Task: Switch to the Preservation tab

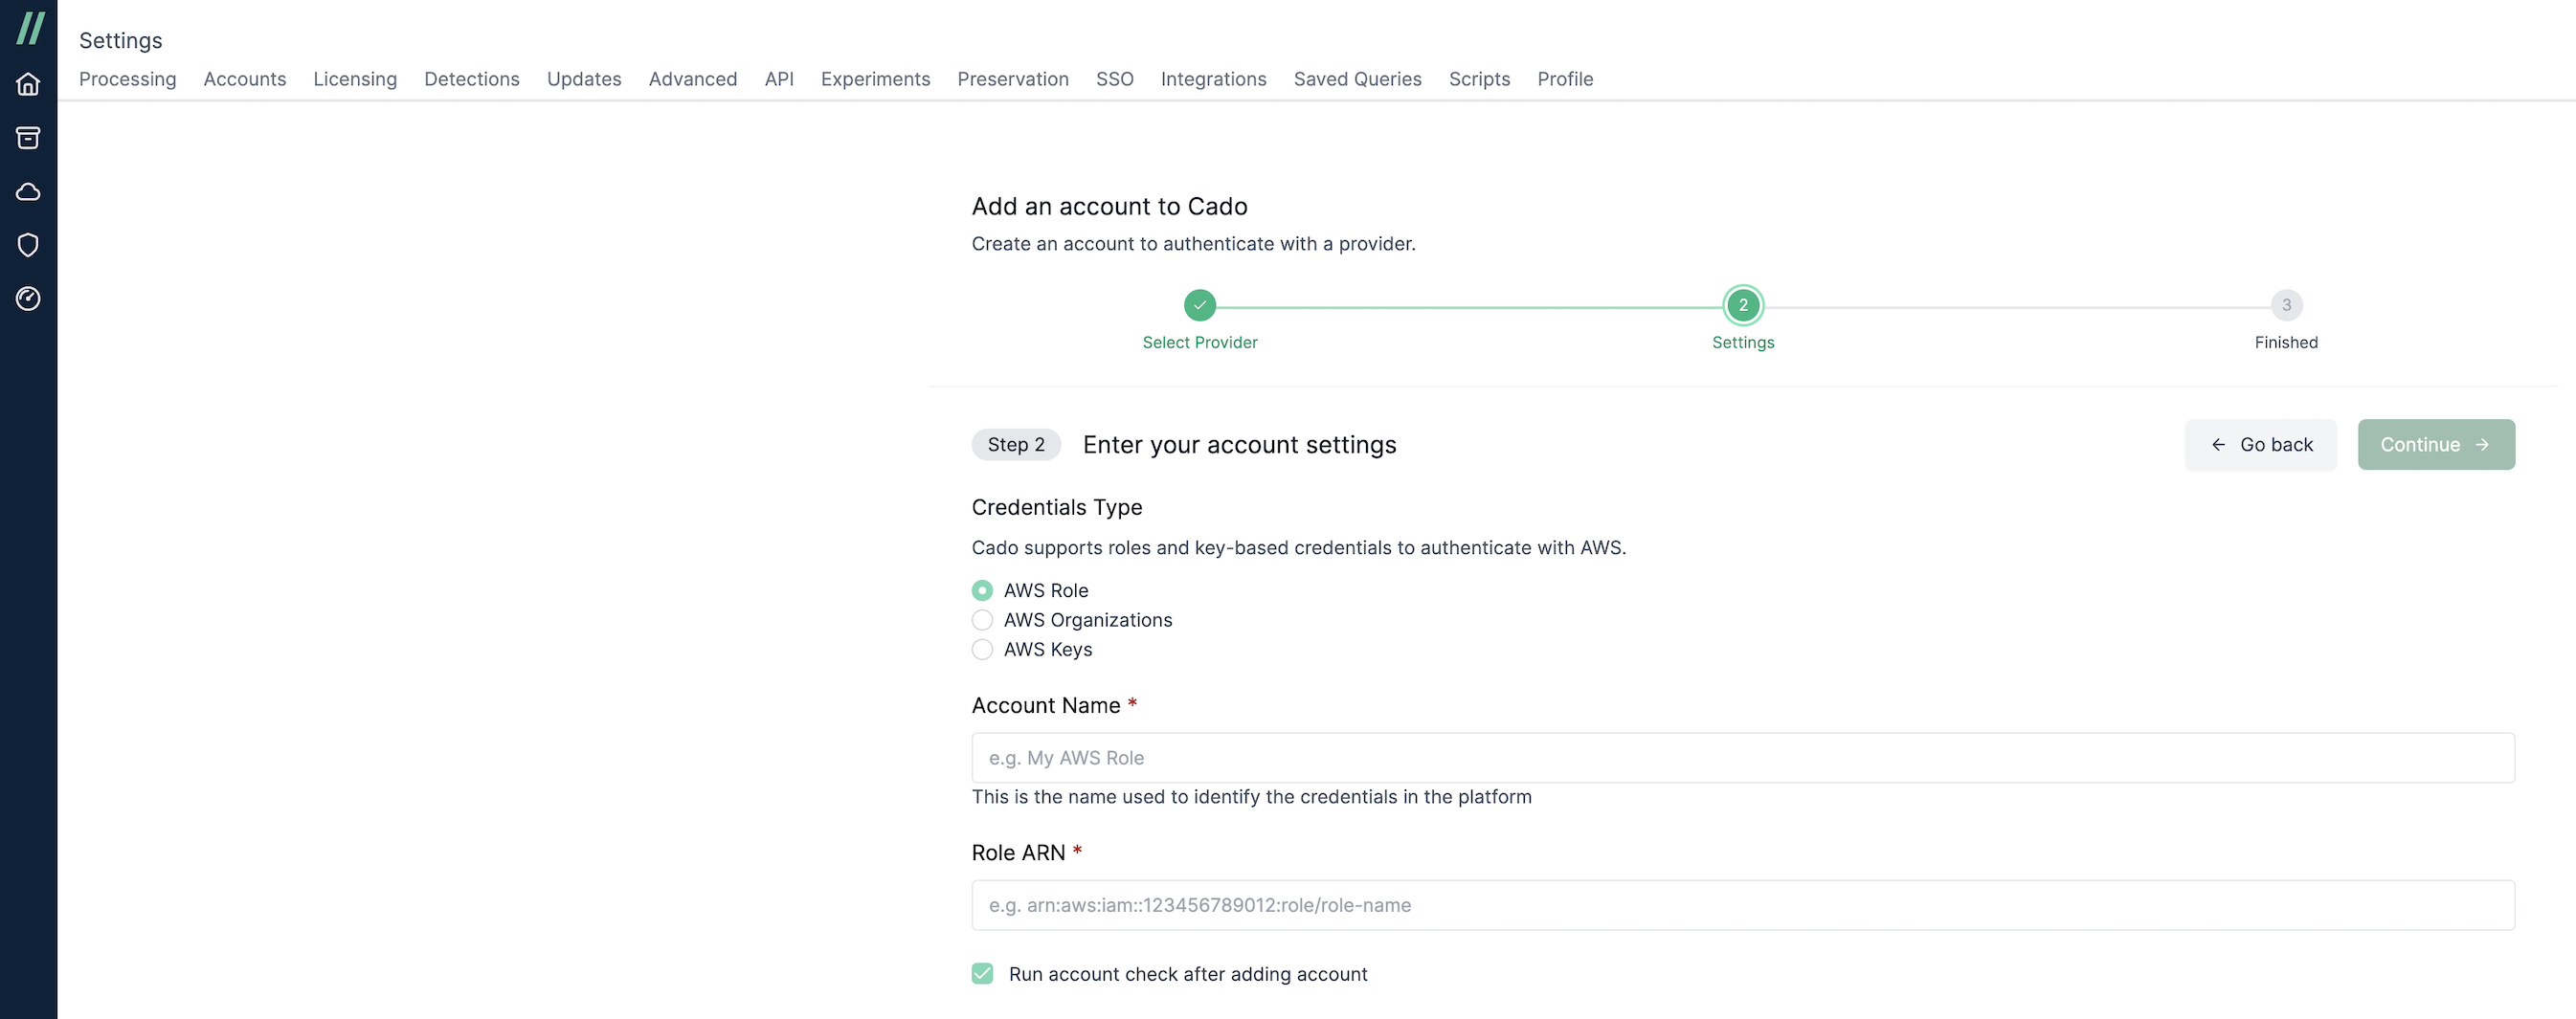Action: pos(1012,79)
